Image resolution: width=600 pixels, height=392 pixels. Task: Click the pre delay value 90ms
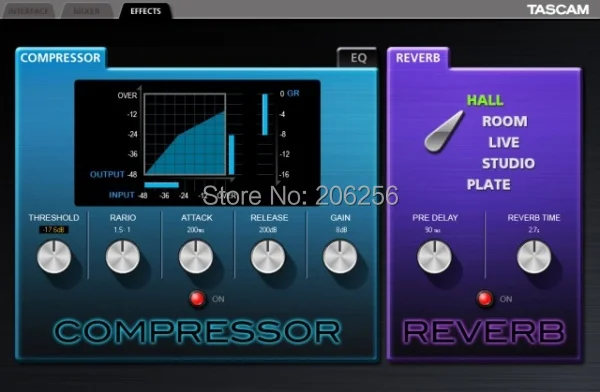(433, 230)
